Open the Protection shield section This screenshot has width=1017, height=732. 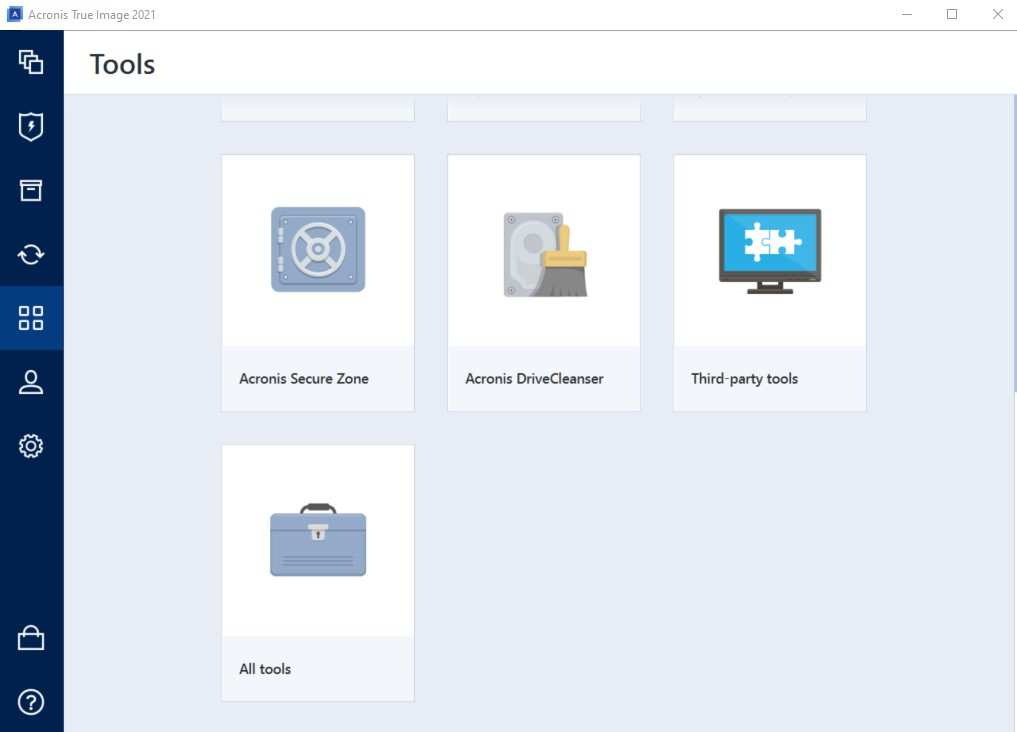(31, 126)
